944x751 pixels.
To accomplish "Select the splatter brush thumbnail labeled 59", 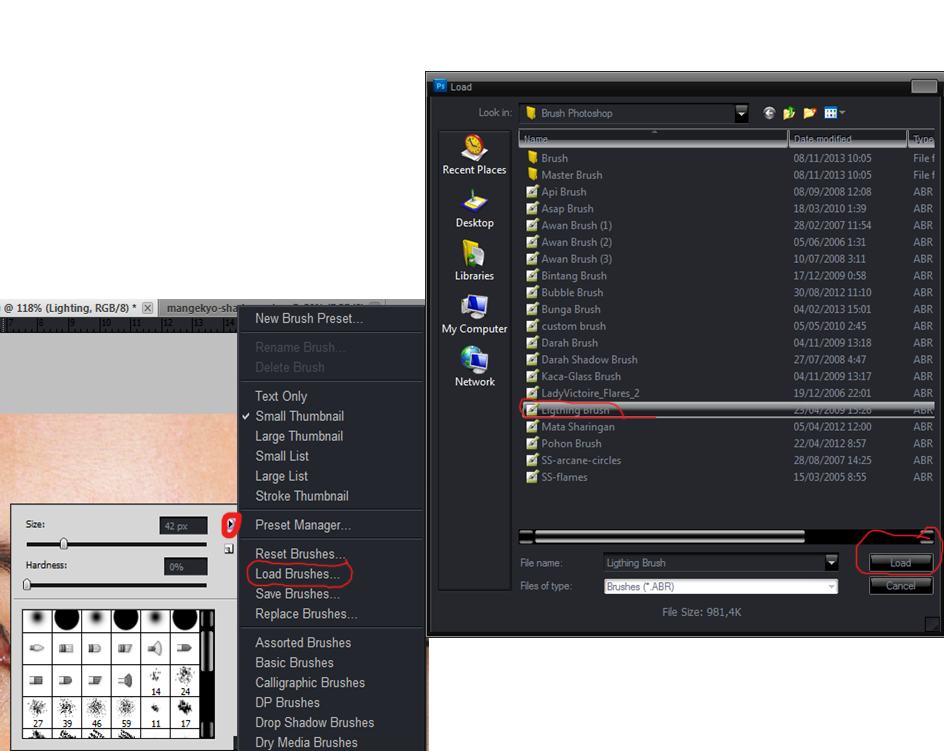I will click(x=126, y=712).
